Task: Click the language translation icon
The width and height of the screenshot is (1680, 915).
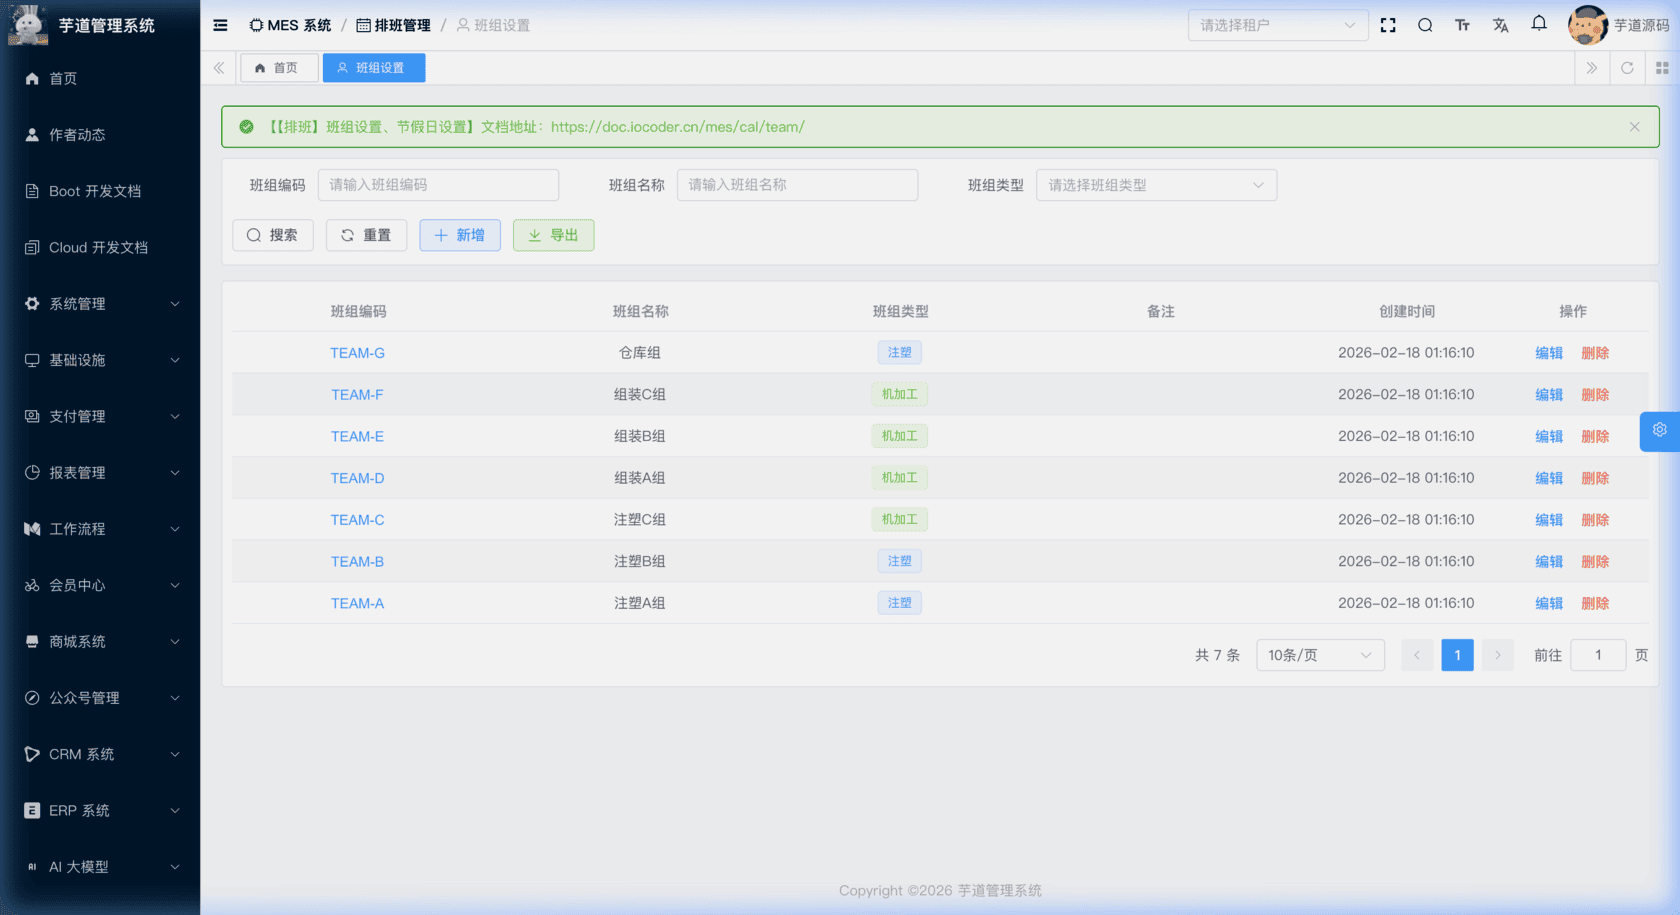Action: pyautogui.click(x=1500, y=25)
